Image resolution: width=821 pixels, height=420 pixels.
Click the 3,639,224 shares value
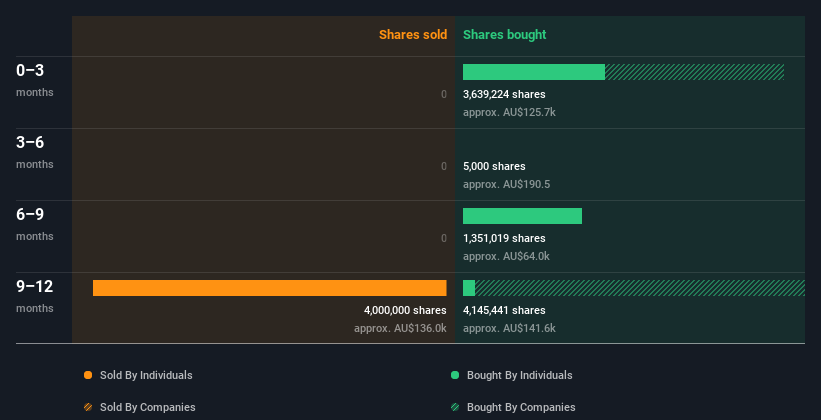[x=504, y=94]
